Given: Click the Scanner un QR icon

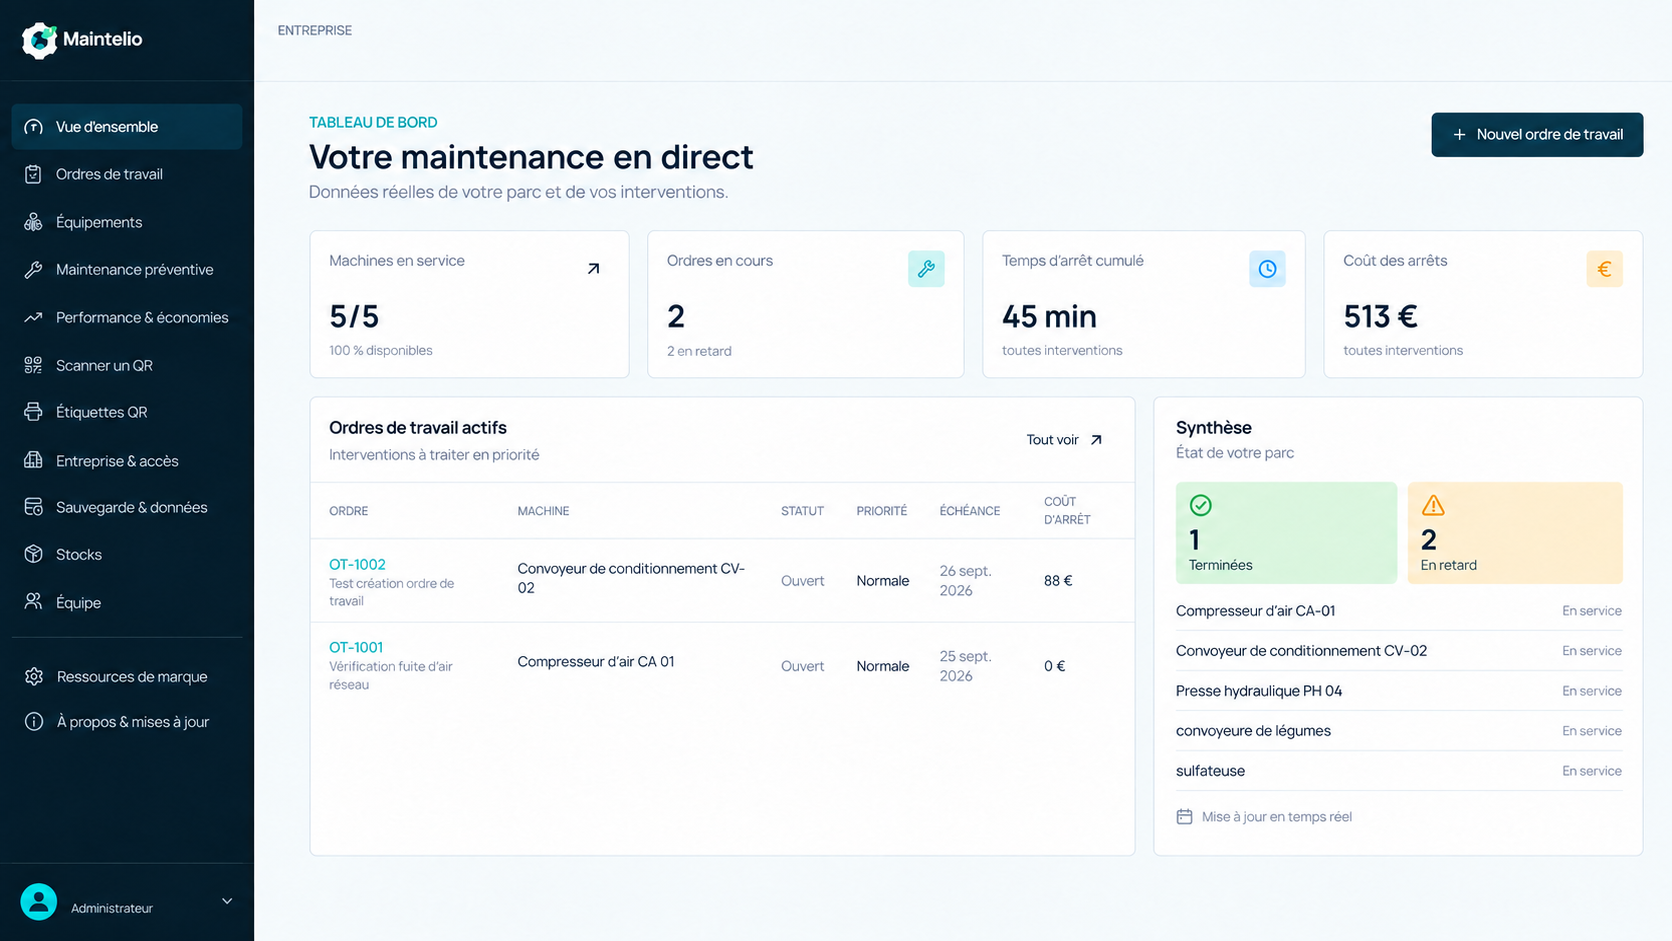Looking at the screenshot, I should click(x=34, y=365).
